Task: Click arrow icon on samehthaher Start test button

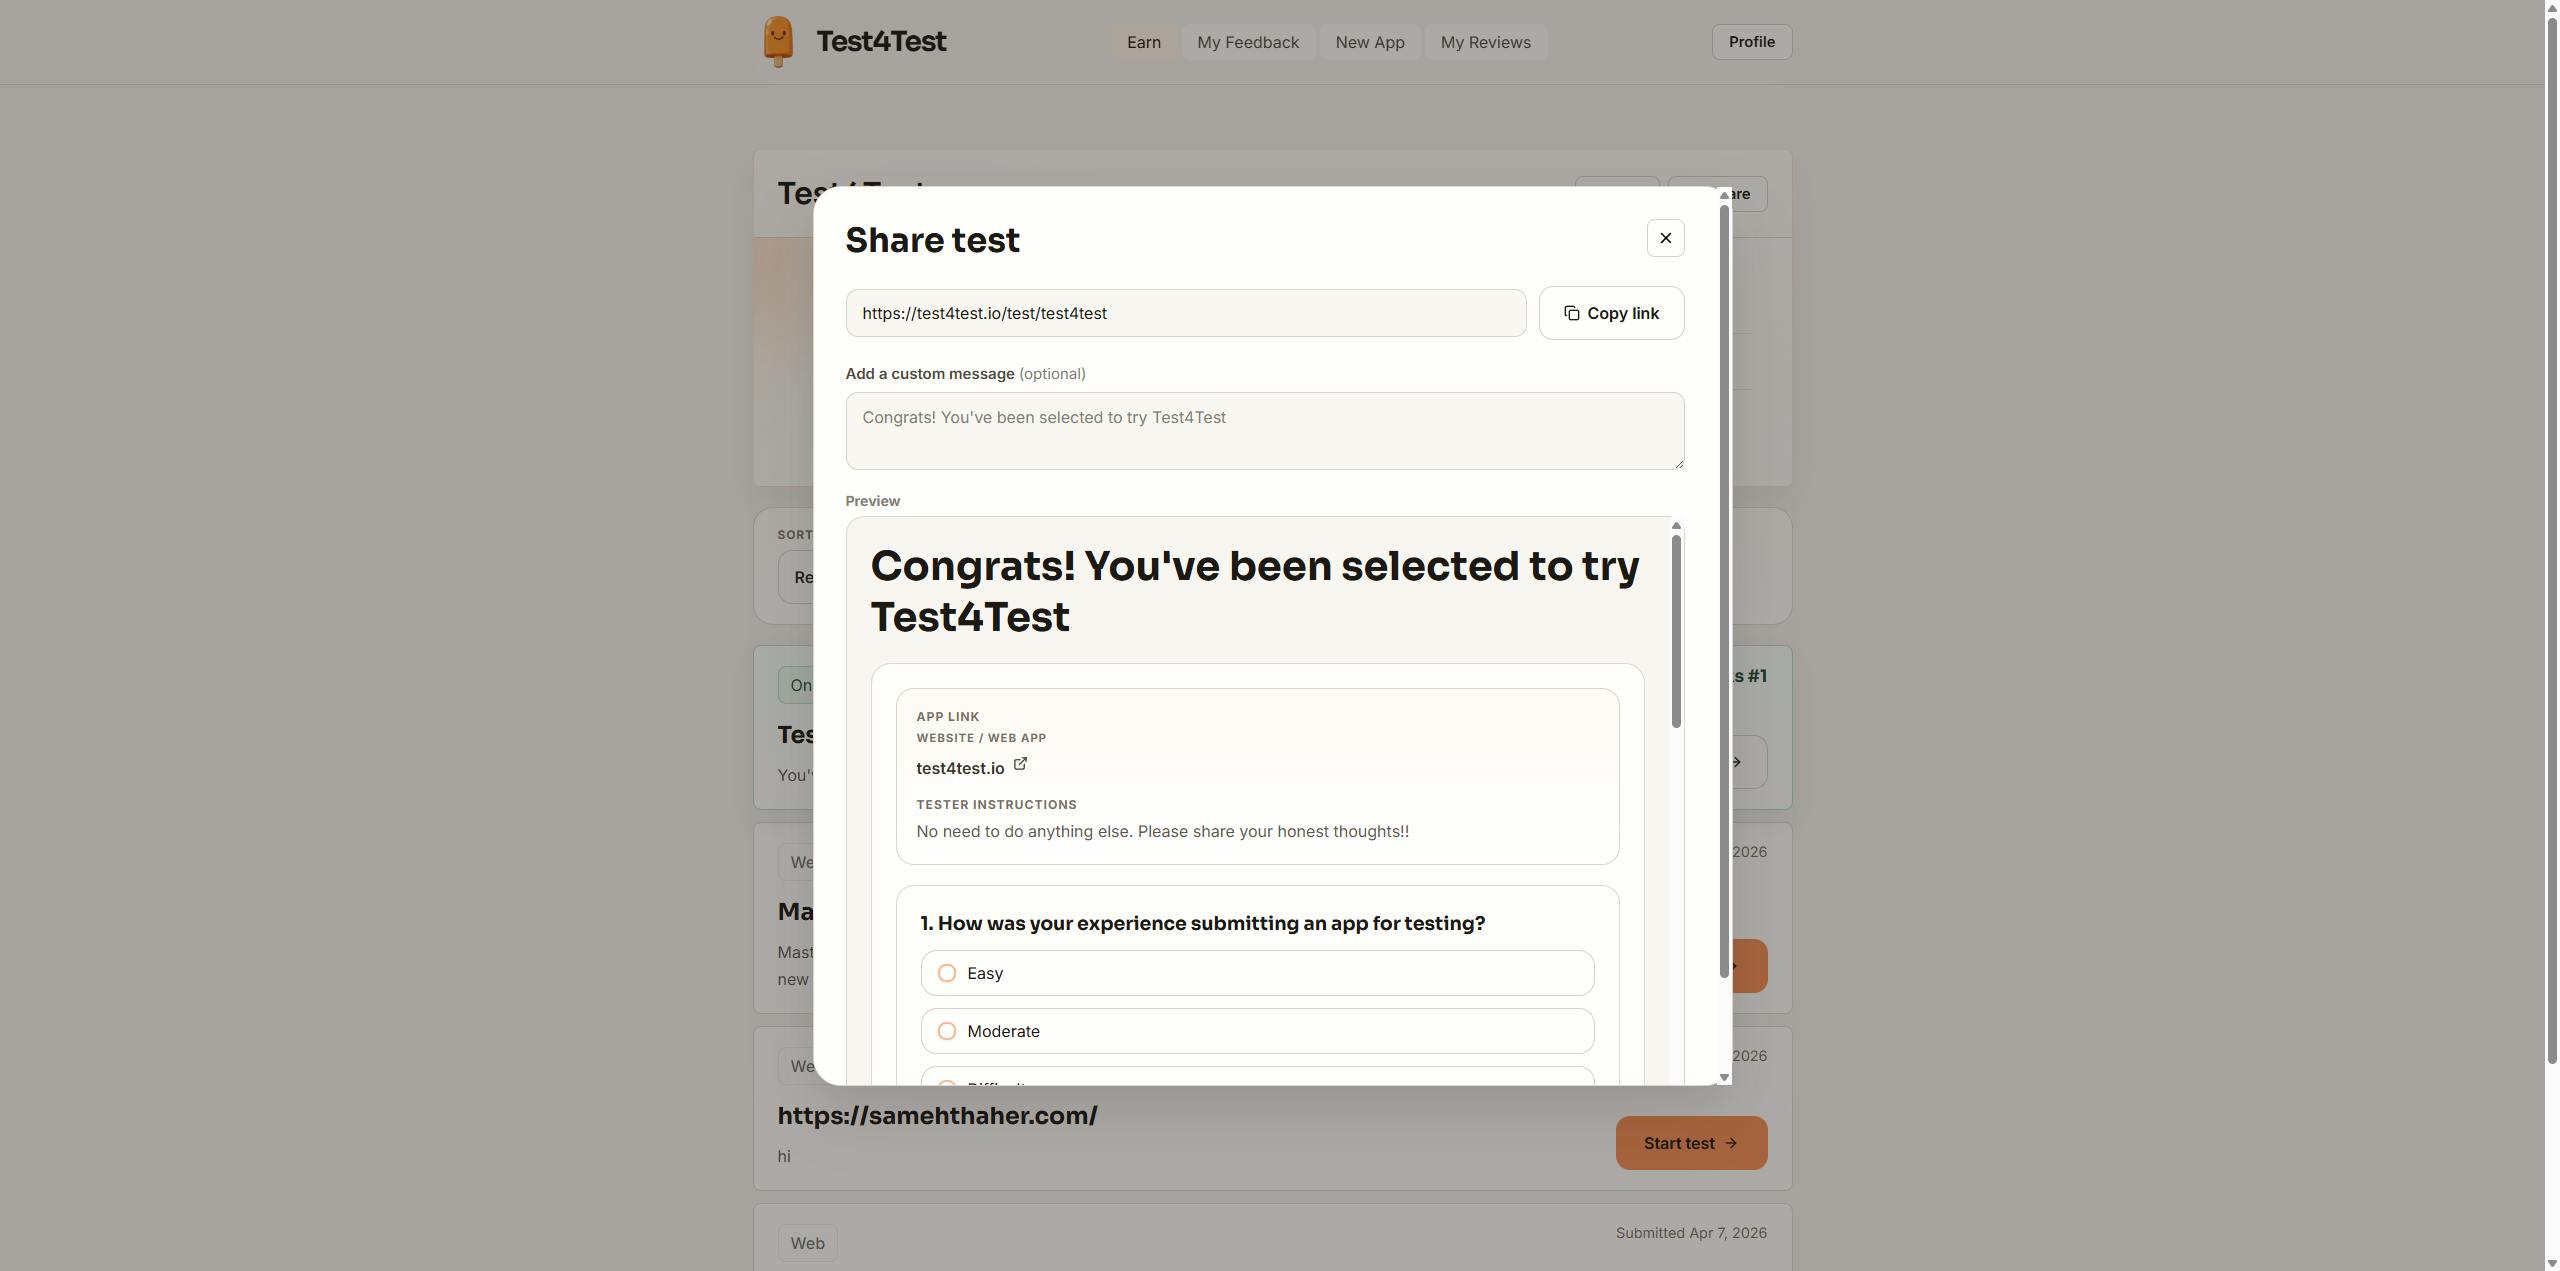Action: coord(1731,1143)
